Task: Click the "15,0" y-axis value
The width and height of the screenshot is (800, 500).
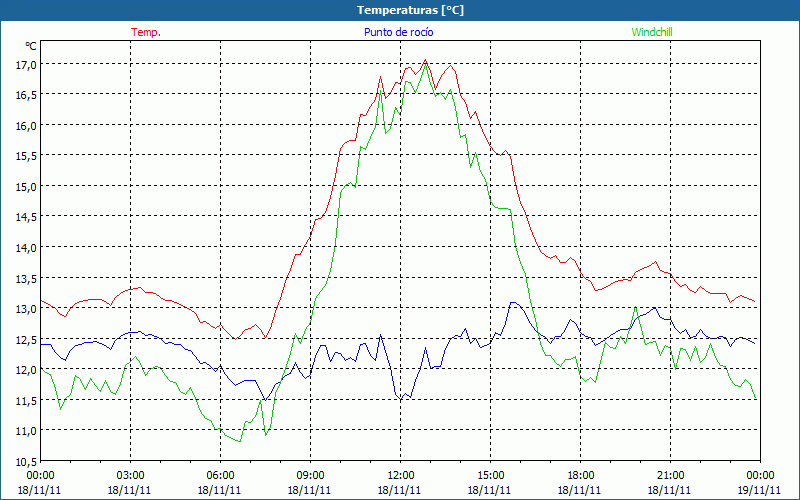Action: point(26,186)
